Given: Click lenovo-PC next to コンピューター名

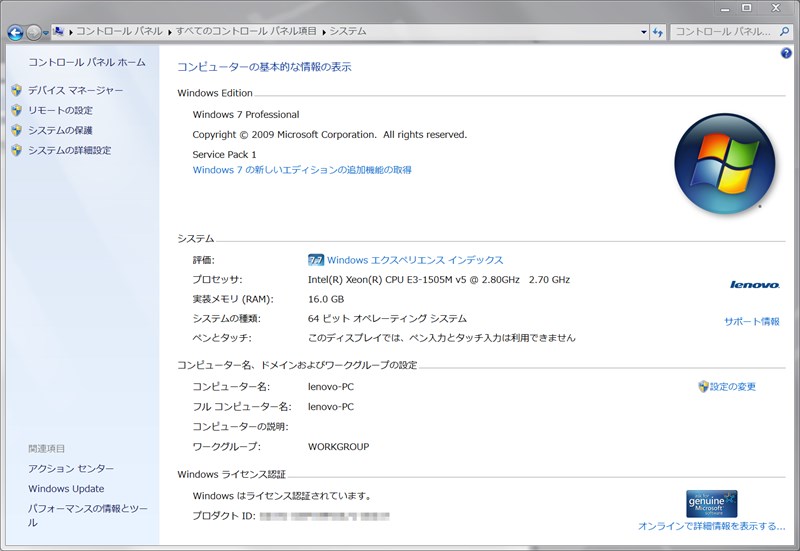Looking at the screenshot, I should [x=331, y=387].
